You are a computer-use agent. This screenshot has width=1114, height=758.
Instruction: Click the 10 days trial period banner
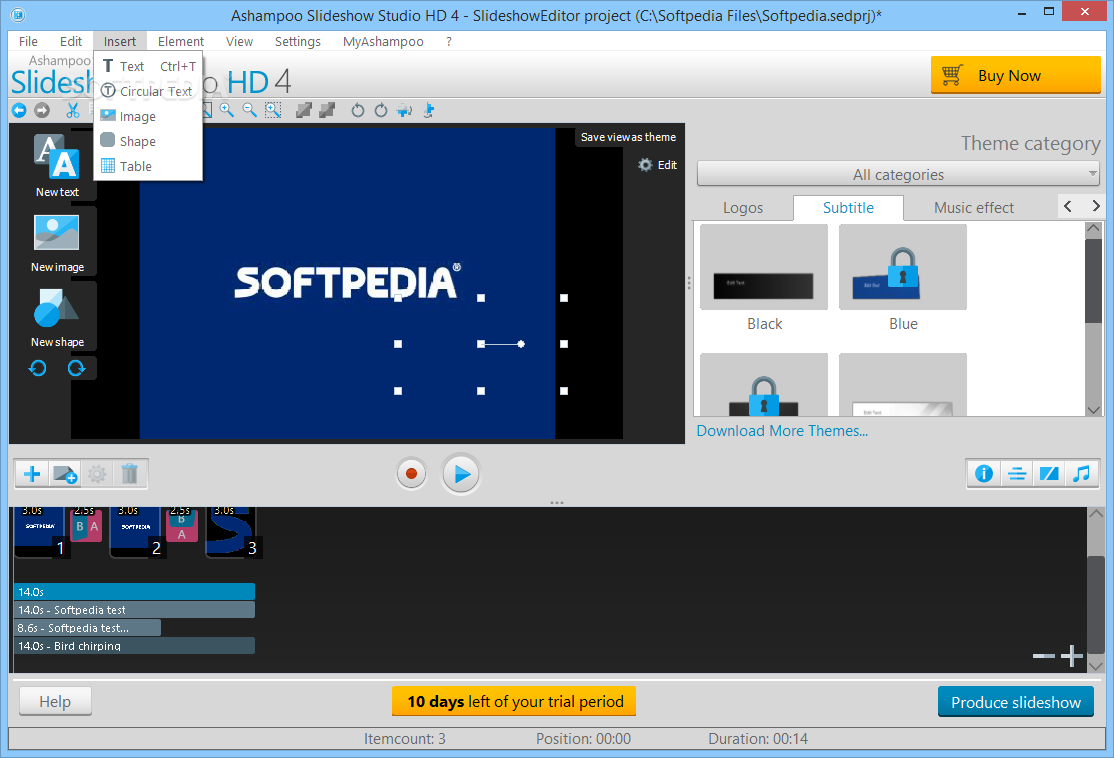[514, 701]
